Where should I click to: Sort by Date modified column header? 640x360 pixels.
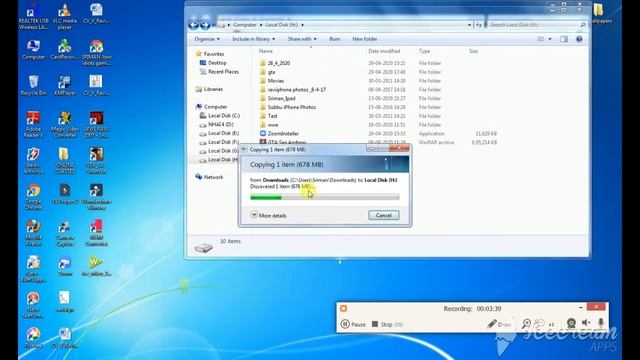[x=384, y=51]
